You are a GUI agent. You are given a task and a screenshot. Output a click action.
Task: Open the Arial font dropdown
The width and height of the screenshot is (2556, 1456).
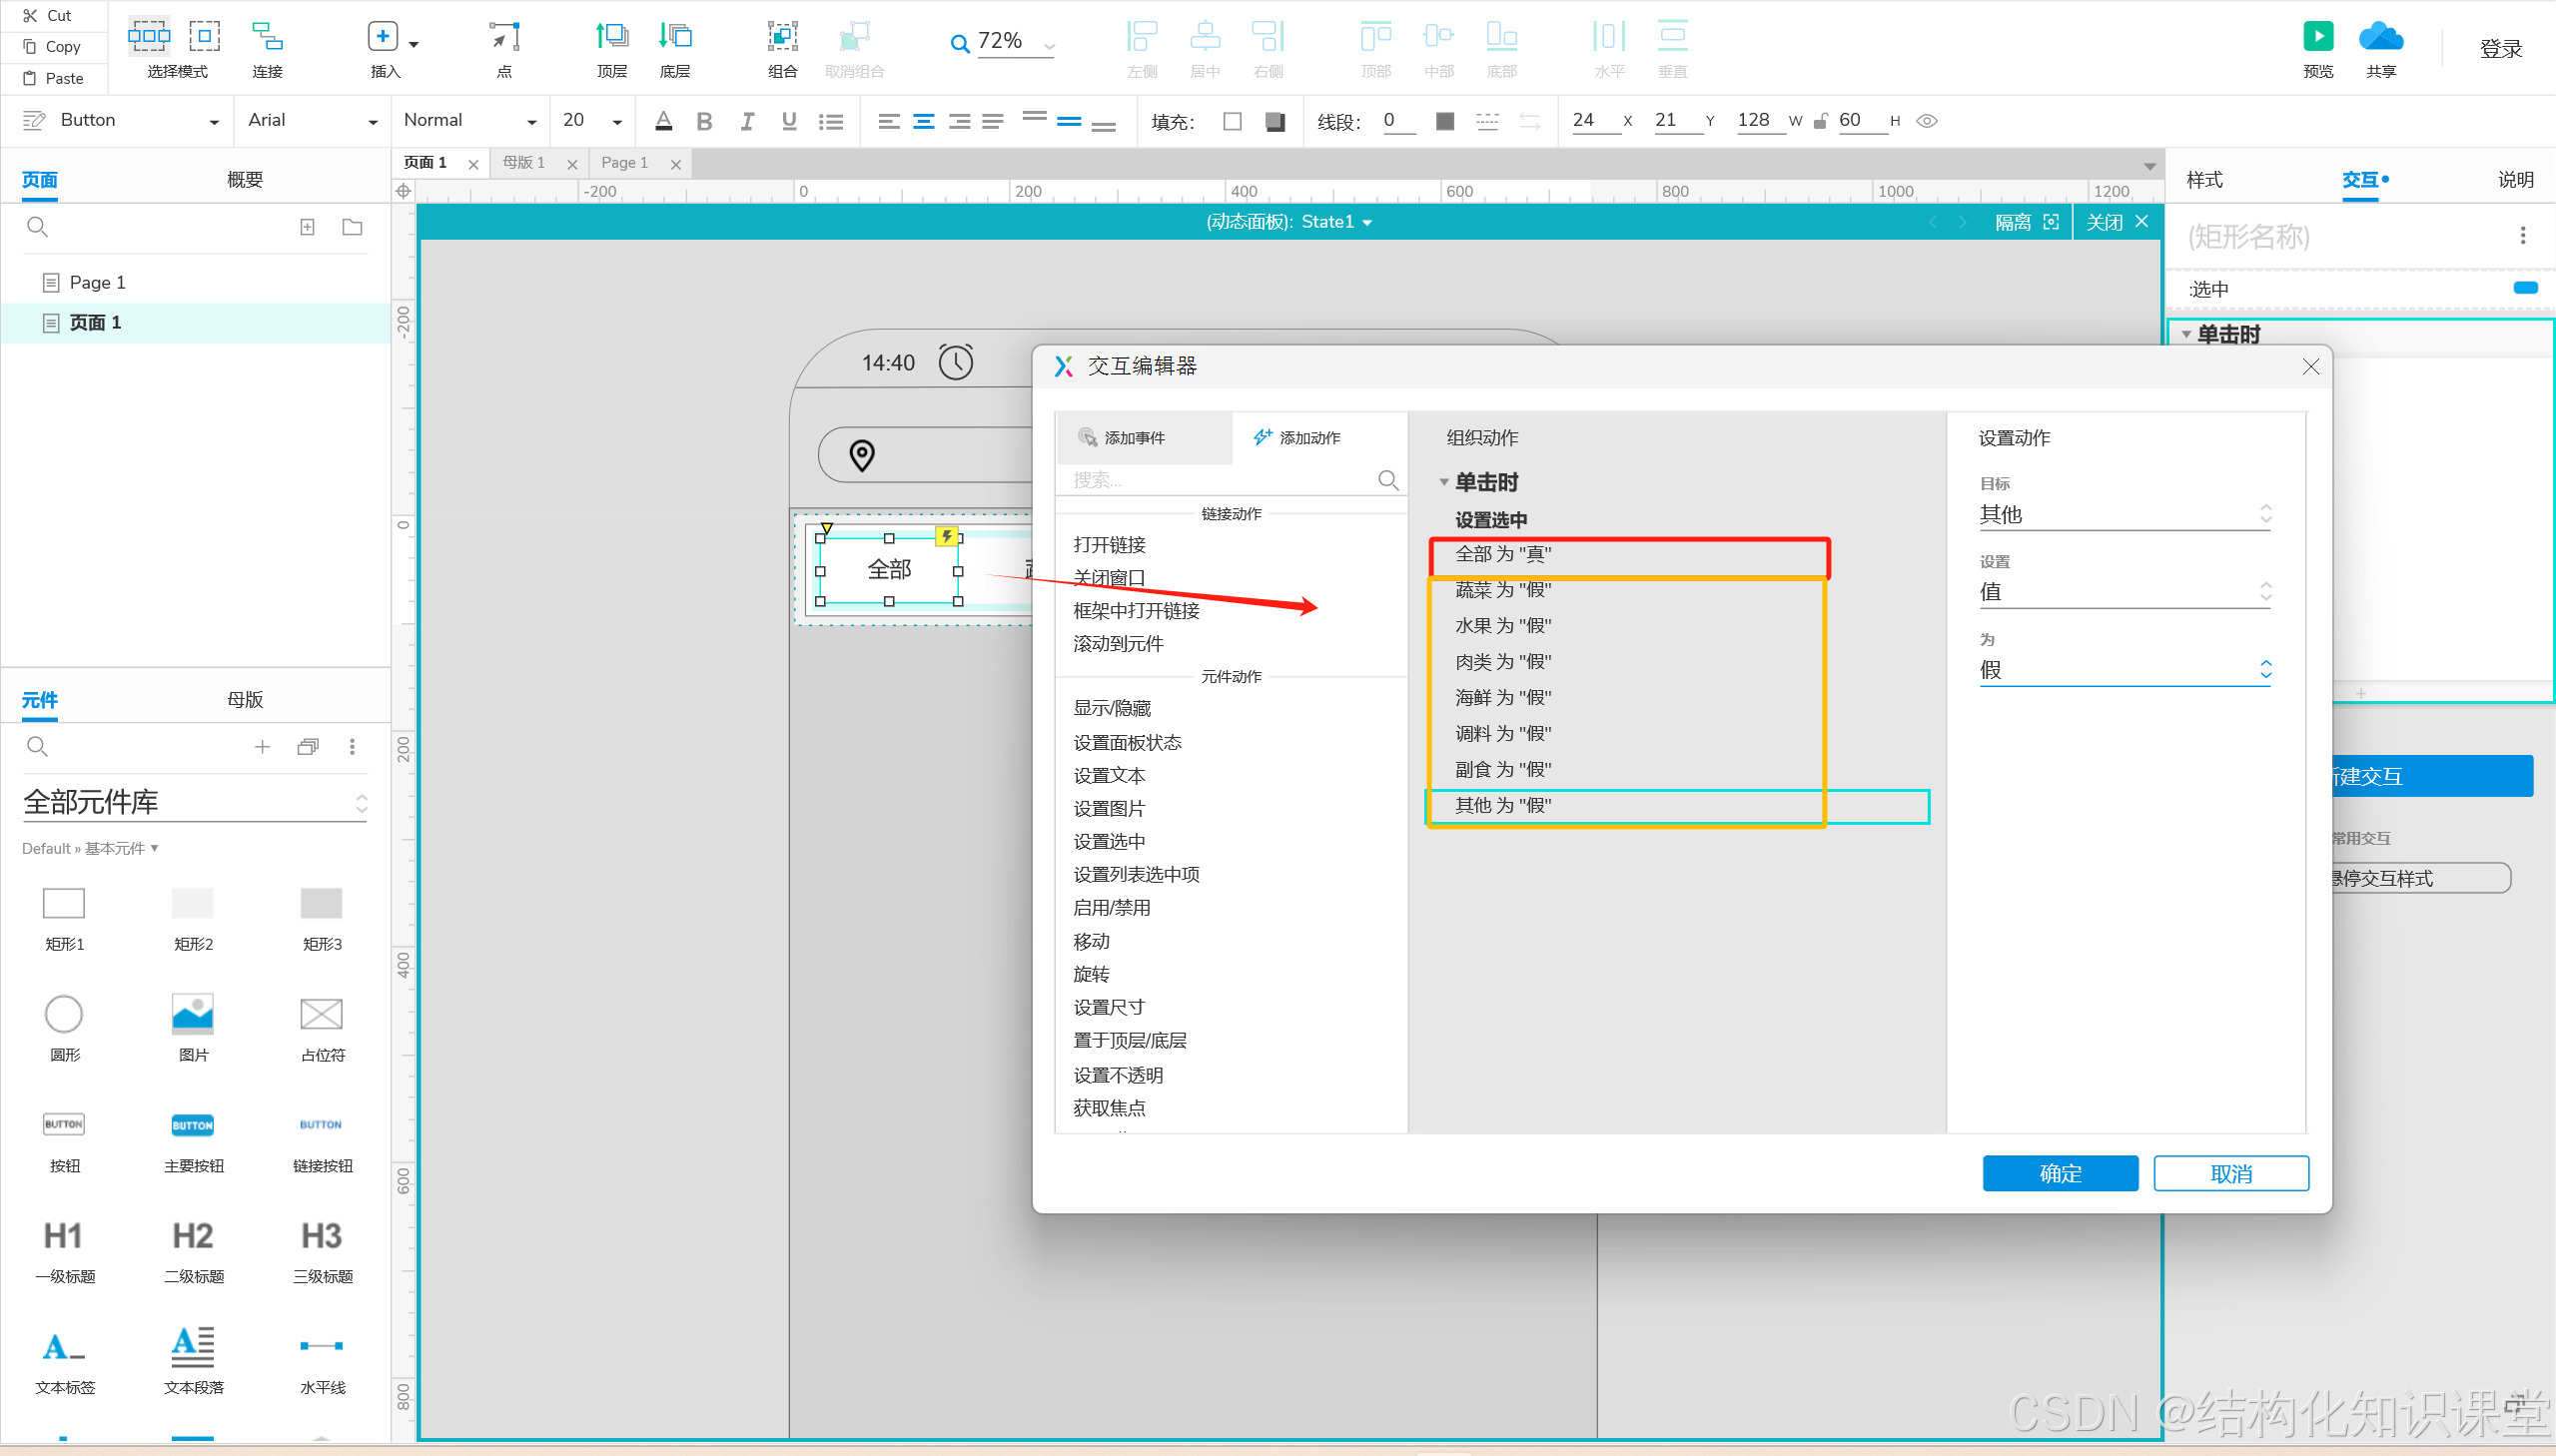click(x=372, y=122)
